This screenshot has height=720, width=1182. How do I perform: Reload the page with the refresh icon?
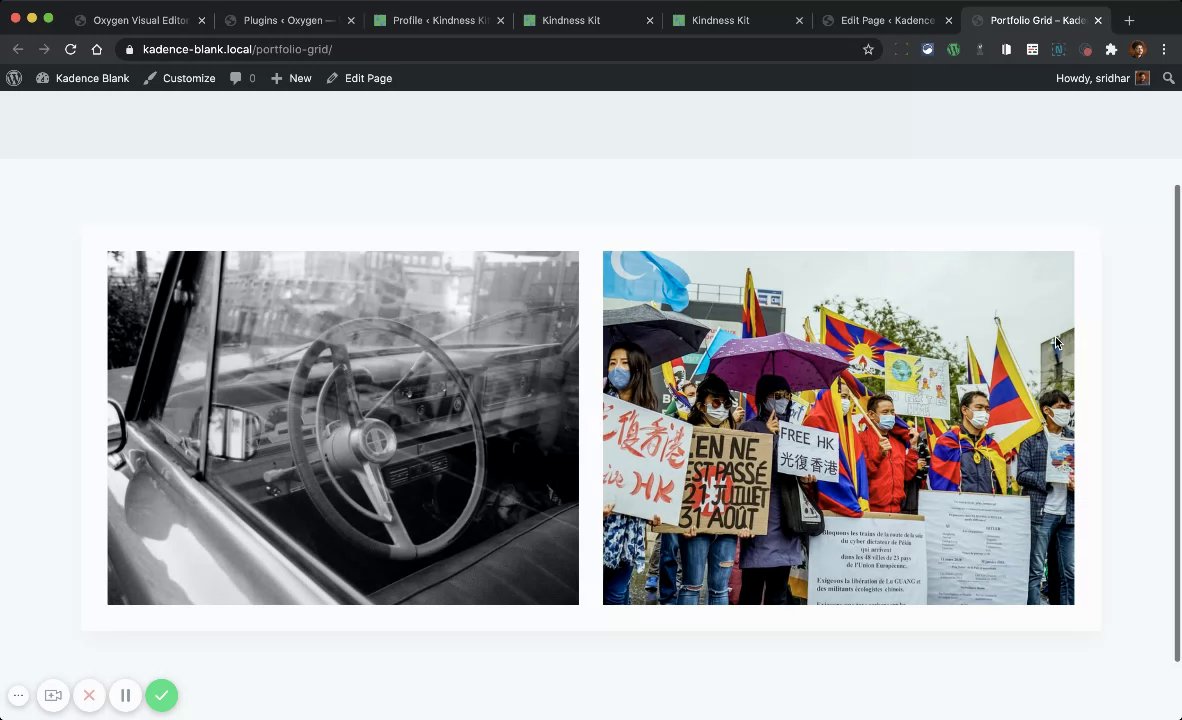[70, 49]
